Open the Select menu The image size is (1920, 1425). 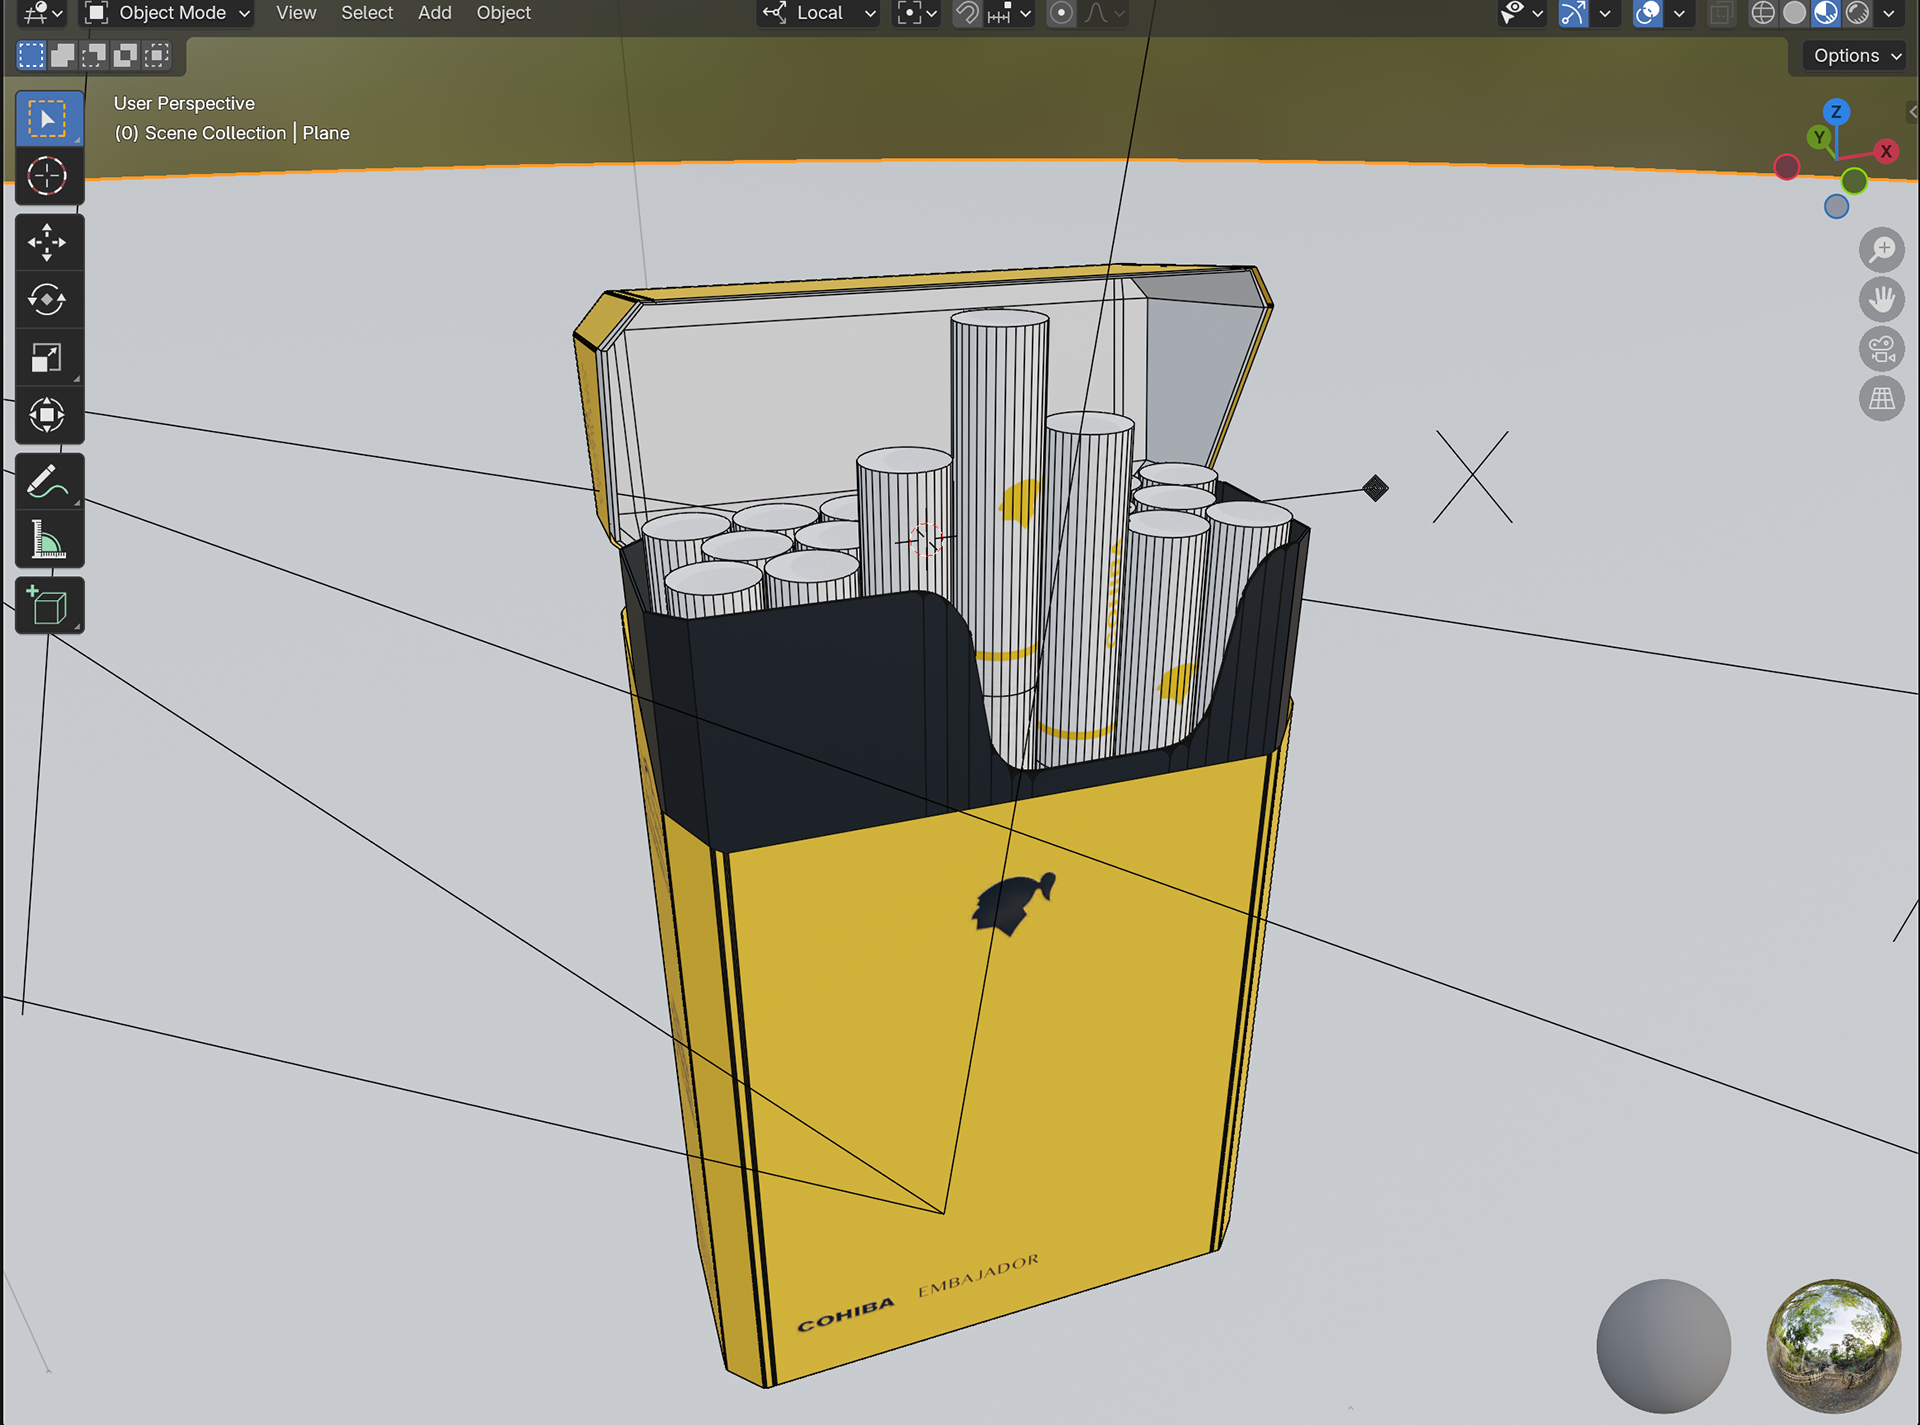pyautogui.click(x=367, y=13)
